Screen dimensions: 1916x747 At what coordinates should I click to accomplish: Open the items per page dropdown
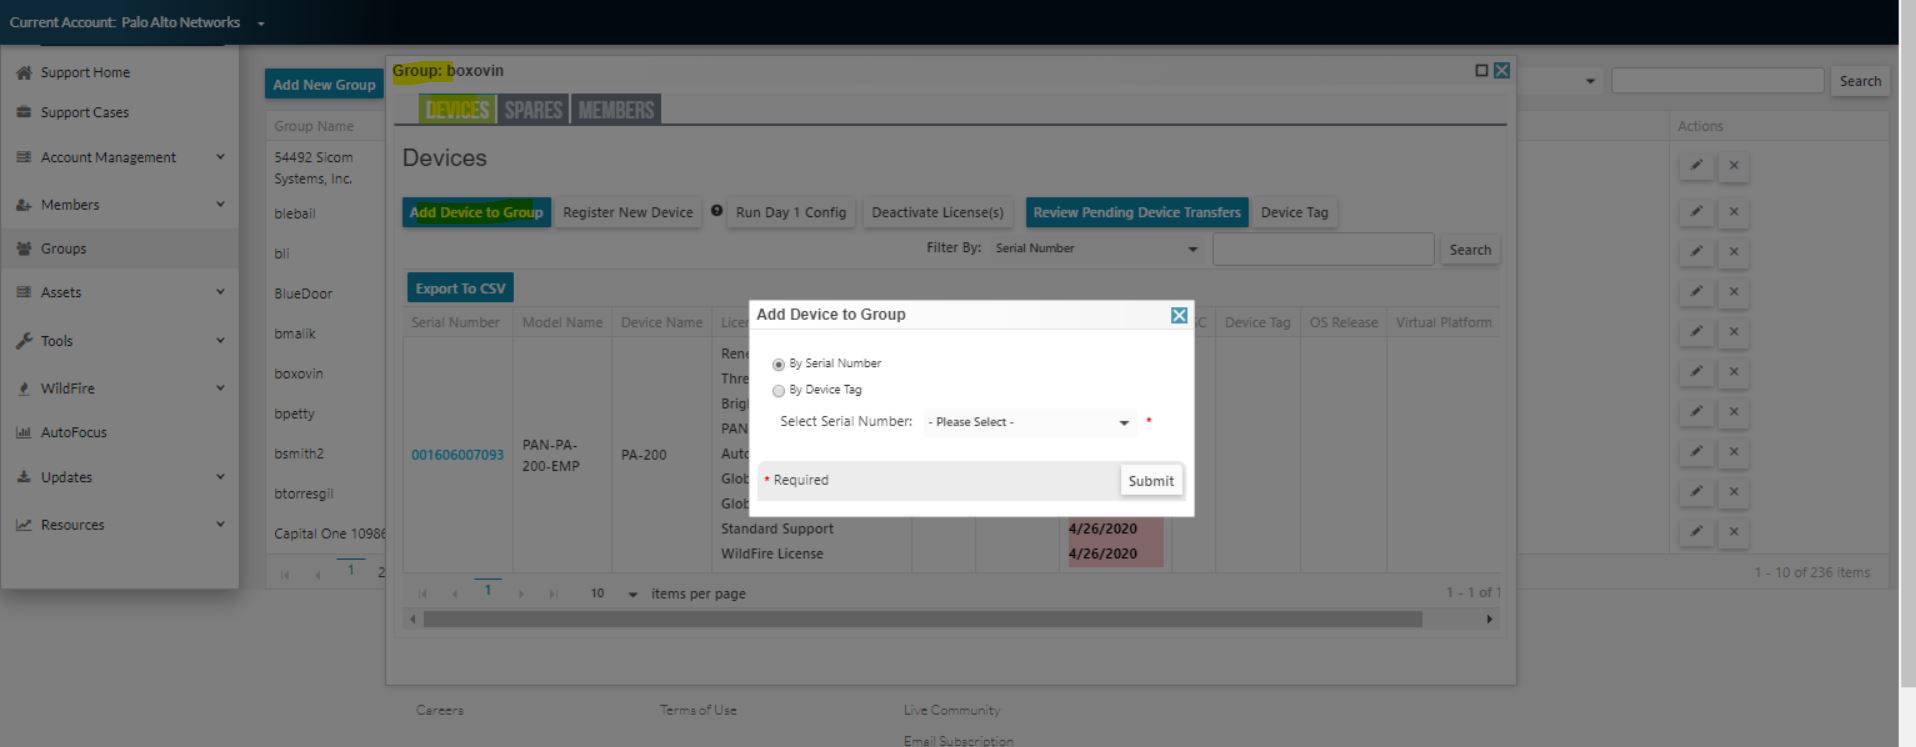pyautogui.click(x=632, y=594)
